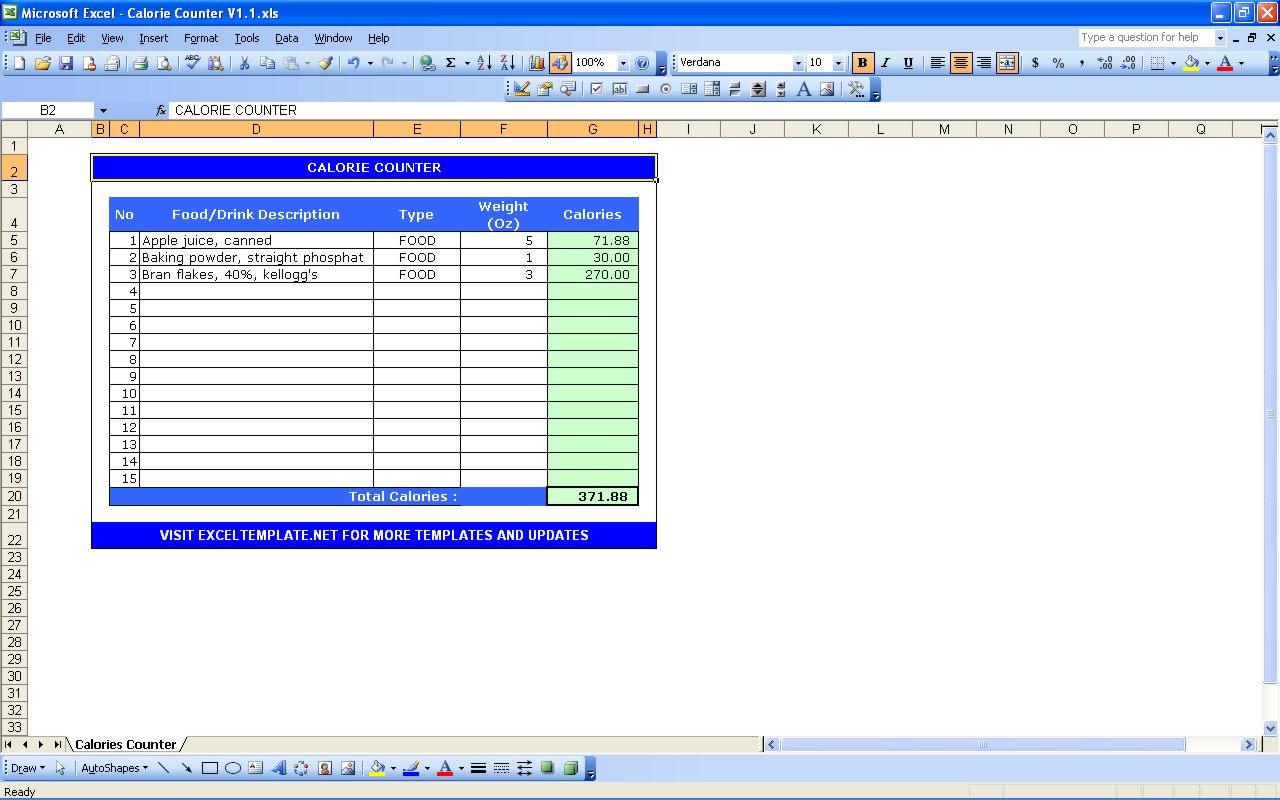Toggle Bold formatting
The height and width of the screenshot is (800, 1280).
[862, 63]
